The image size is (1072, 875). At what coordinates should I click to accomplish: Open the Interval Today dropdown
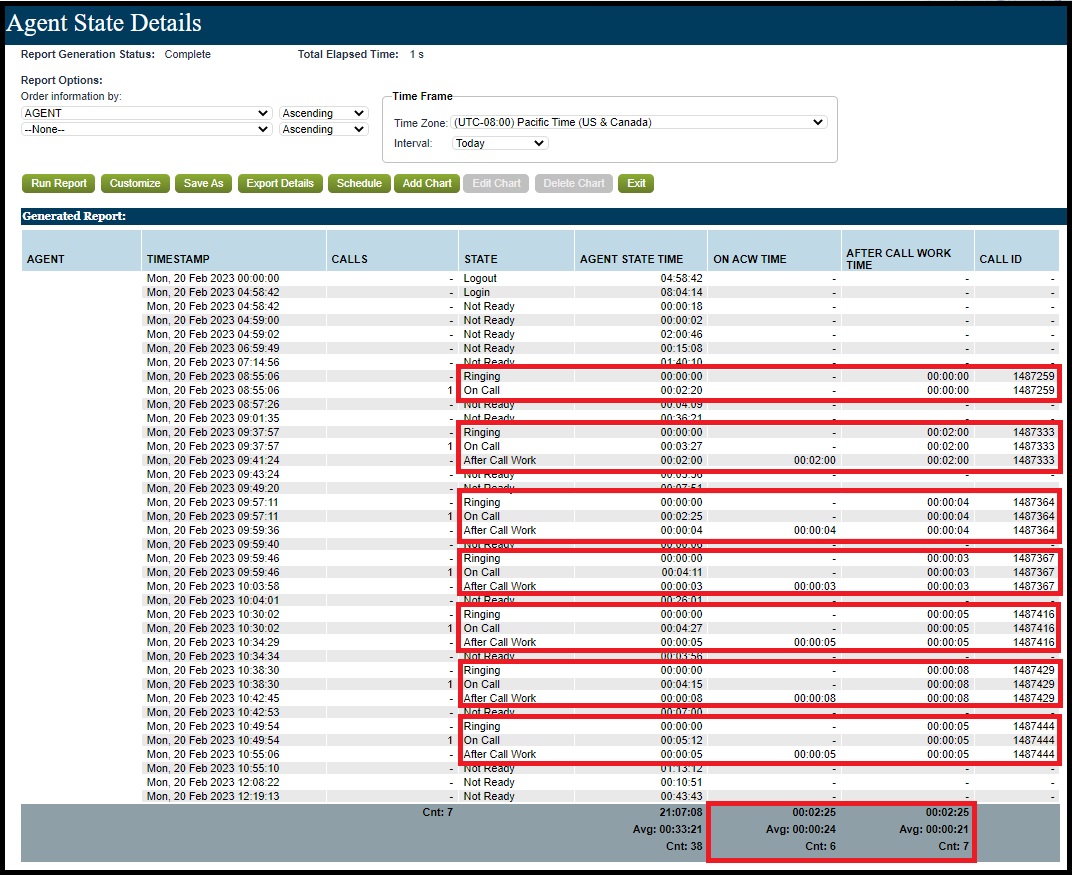(x=500, y=143)
